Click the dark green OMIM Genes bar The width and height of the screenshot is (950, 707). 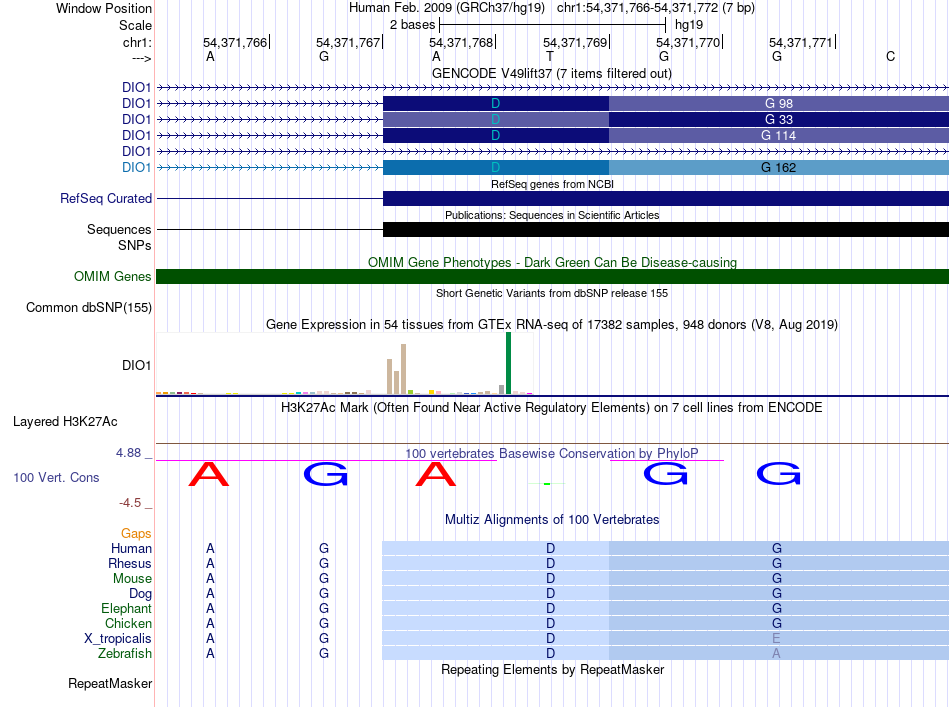coord(552,277)
